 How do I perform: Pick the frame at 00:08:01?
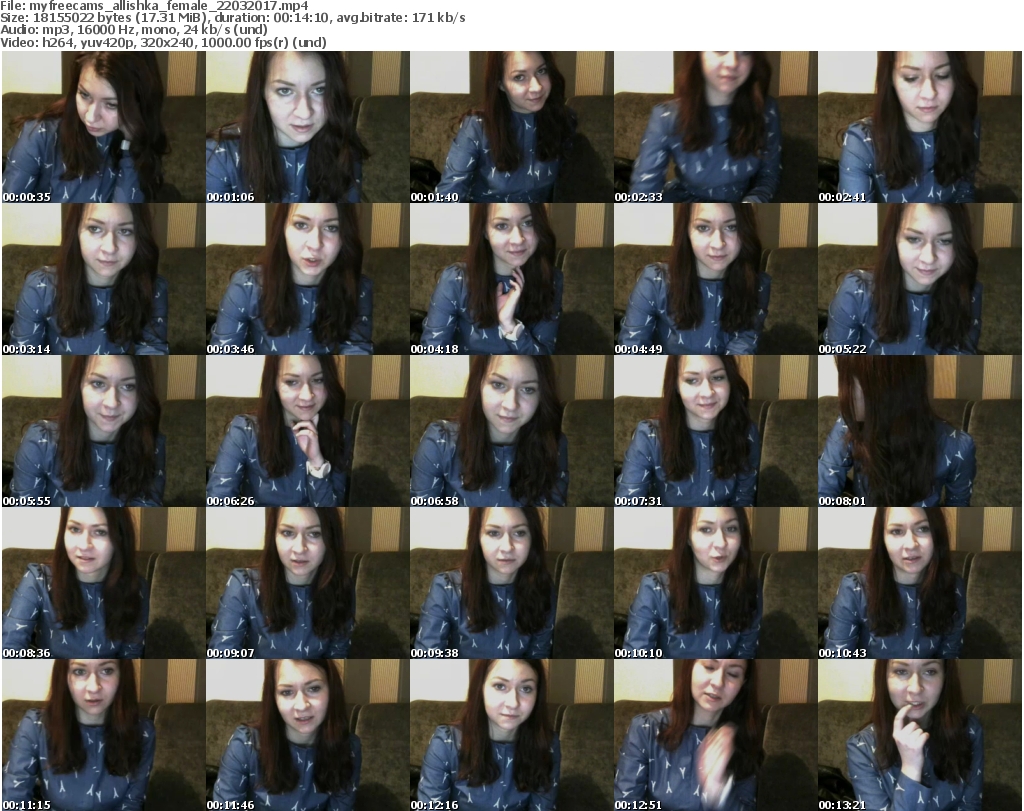(x=920, y=432)
